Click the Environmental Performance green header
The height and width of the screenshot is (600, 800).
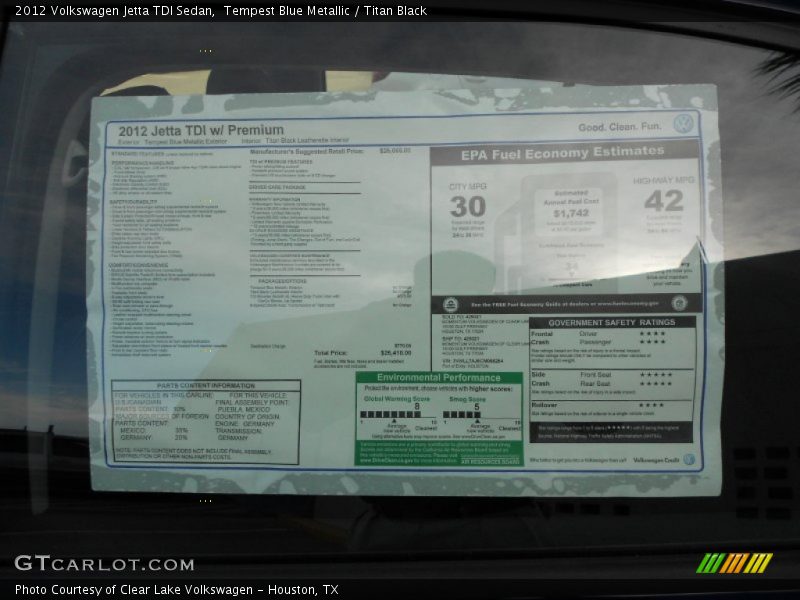(439, 378)
